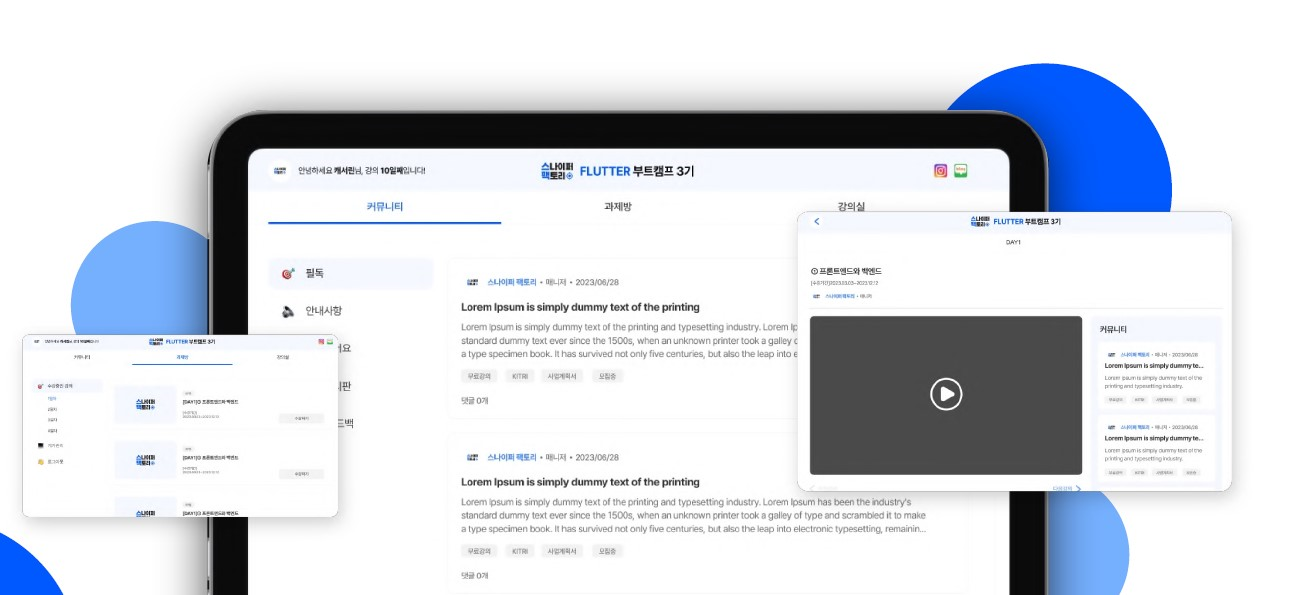Click the first post date 2023/06/28
The width and height of the screenshot is (1290, 595).
coord(597,282)
